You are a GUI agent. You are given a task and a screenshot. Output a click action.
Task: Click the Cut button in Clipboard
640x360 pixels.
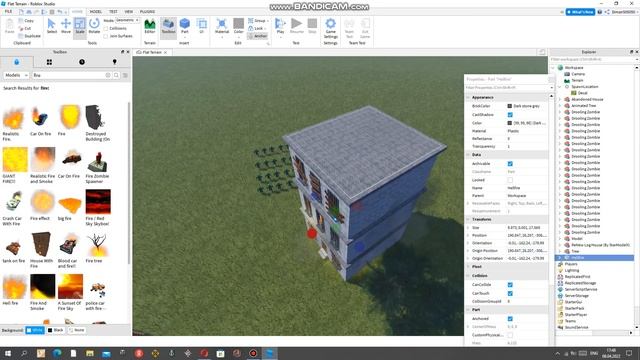[25, 28]
